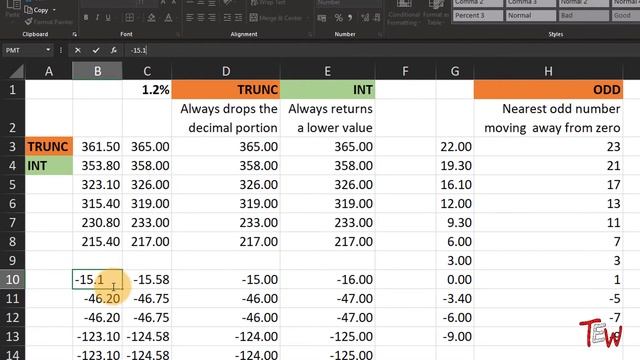Toggle Underline formatting
Image resolution: width=640 pixels, height=360 pixels.
(108, 18)
